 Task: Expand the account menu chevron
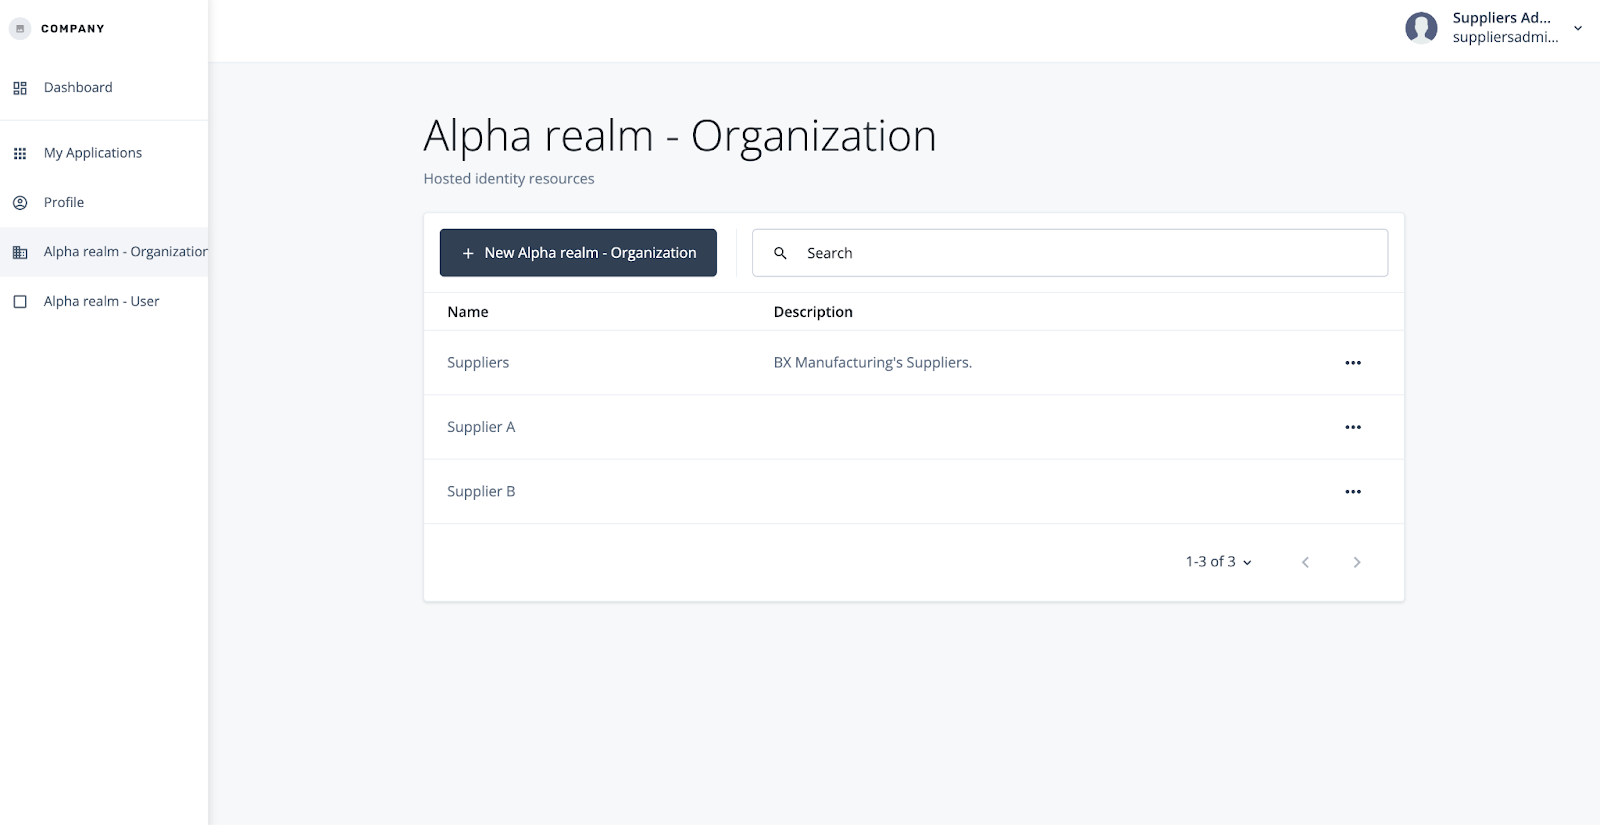pyautogui.click(x=1578, y=28)
